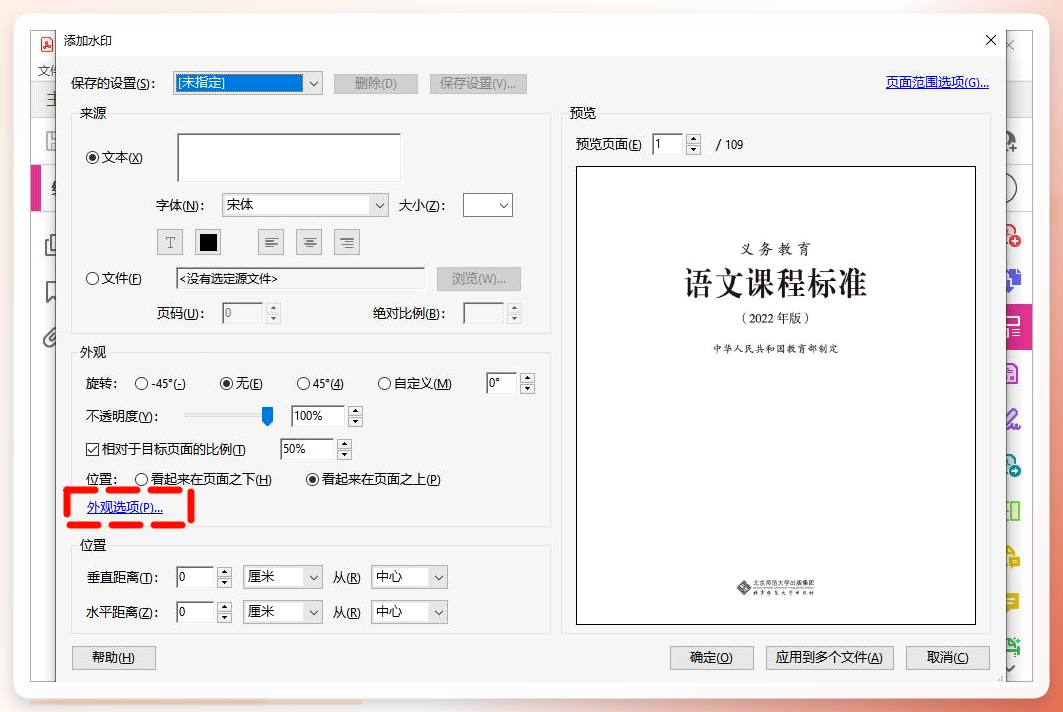
Task: Click 应用到多个文件 button
Action: point(829,658)
